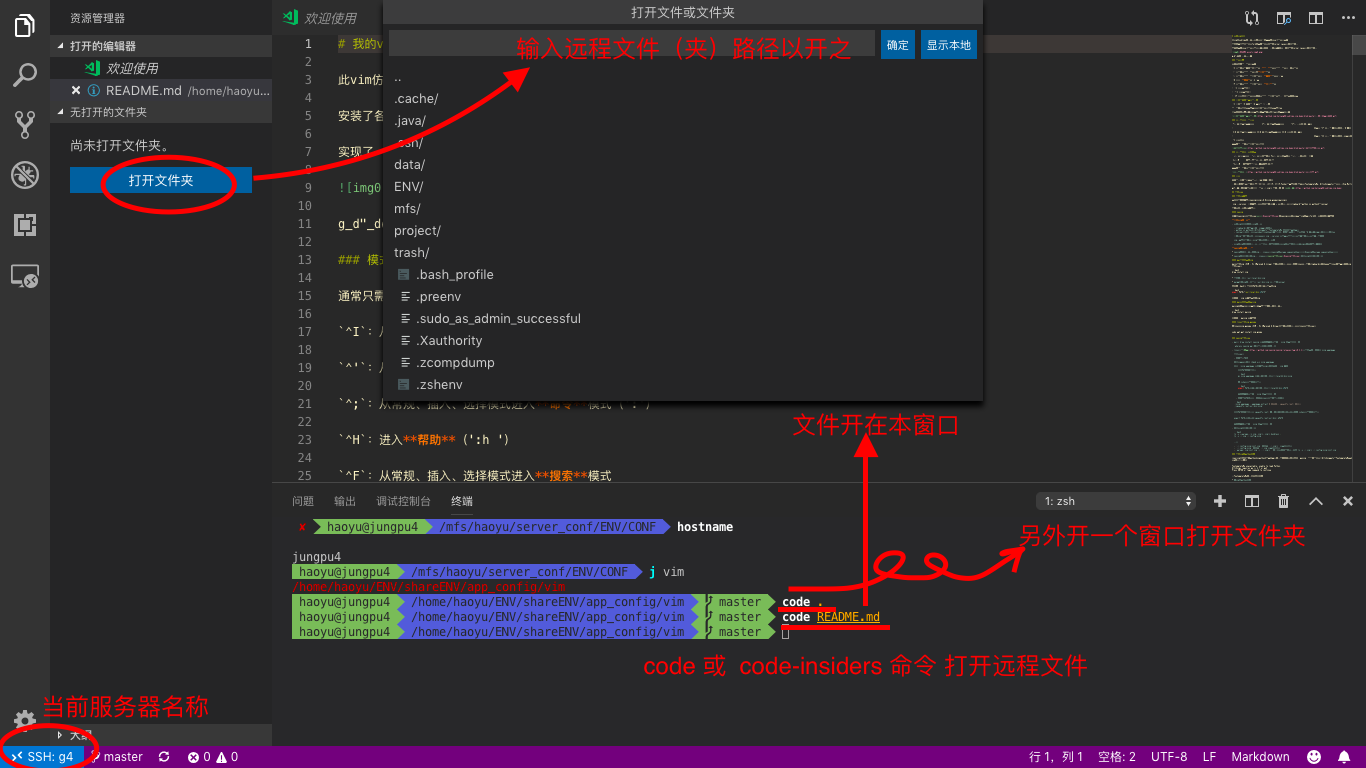Kill terminal with the trash icon

click(x=1284, y=501)
